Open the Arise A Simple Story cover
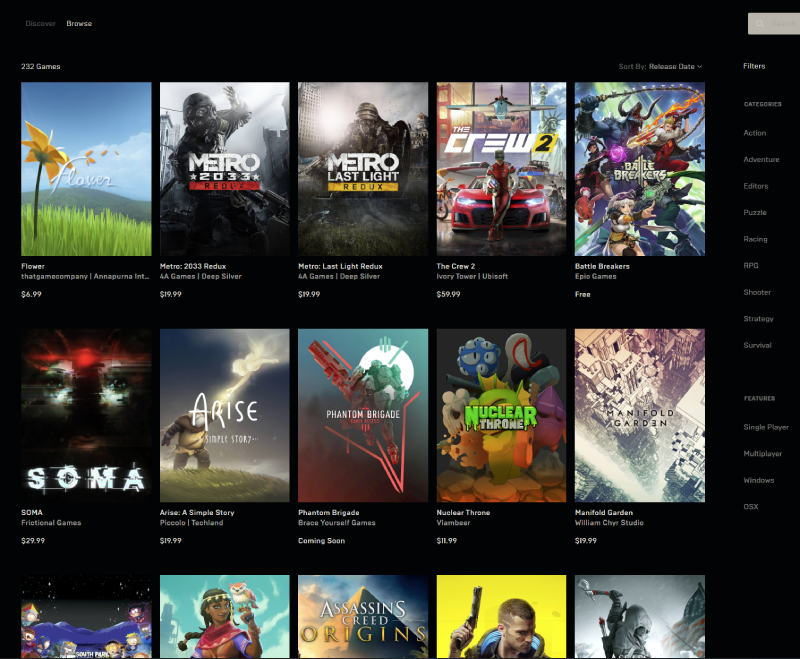 [224, 415]
